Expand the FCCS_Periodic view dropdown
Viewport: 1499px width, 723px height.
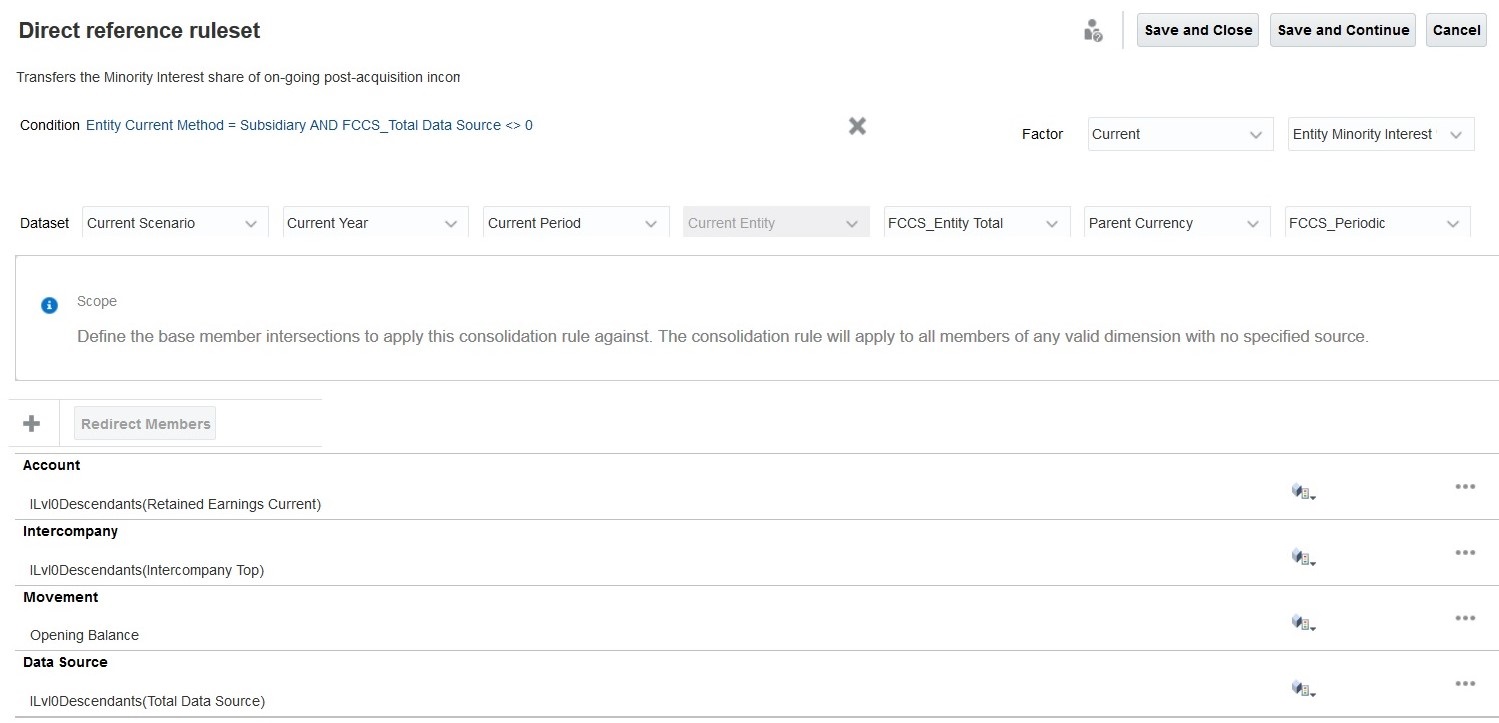coord(1452,224)
